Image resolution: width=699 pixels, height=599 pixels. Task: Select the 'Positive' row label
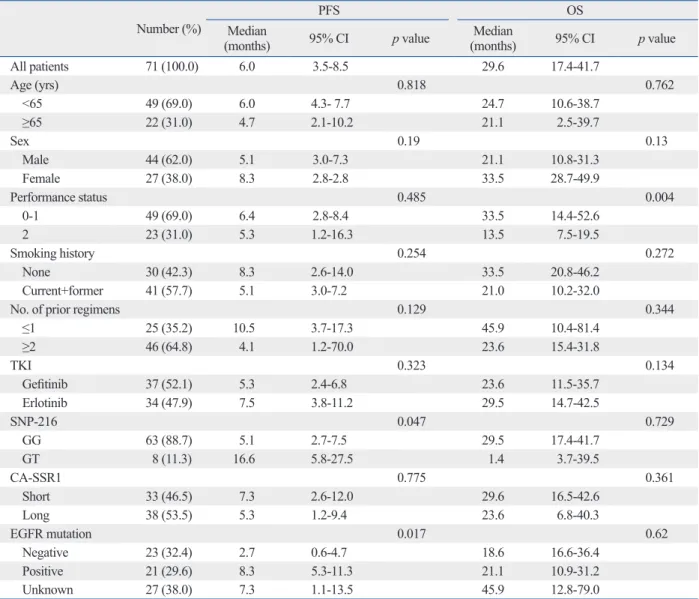tap(42, 571)
